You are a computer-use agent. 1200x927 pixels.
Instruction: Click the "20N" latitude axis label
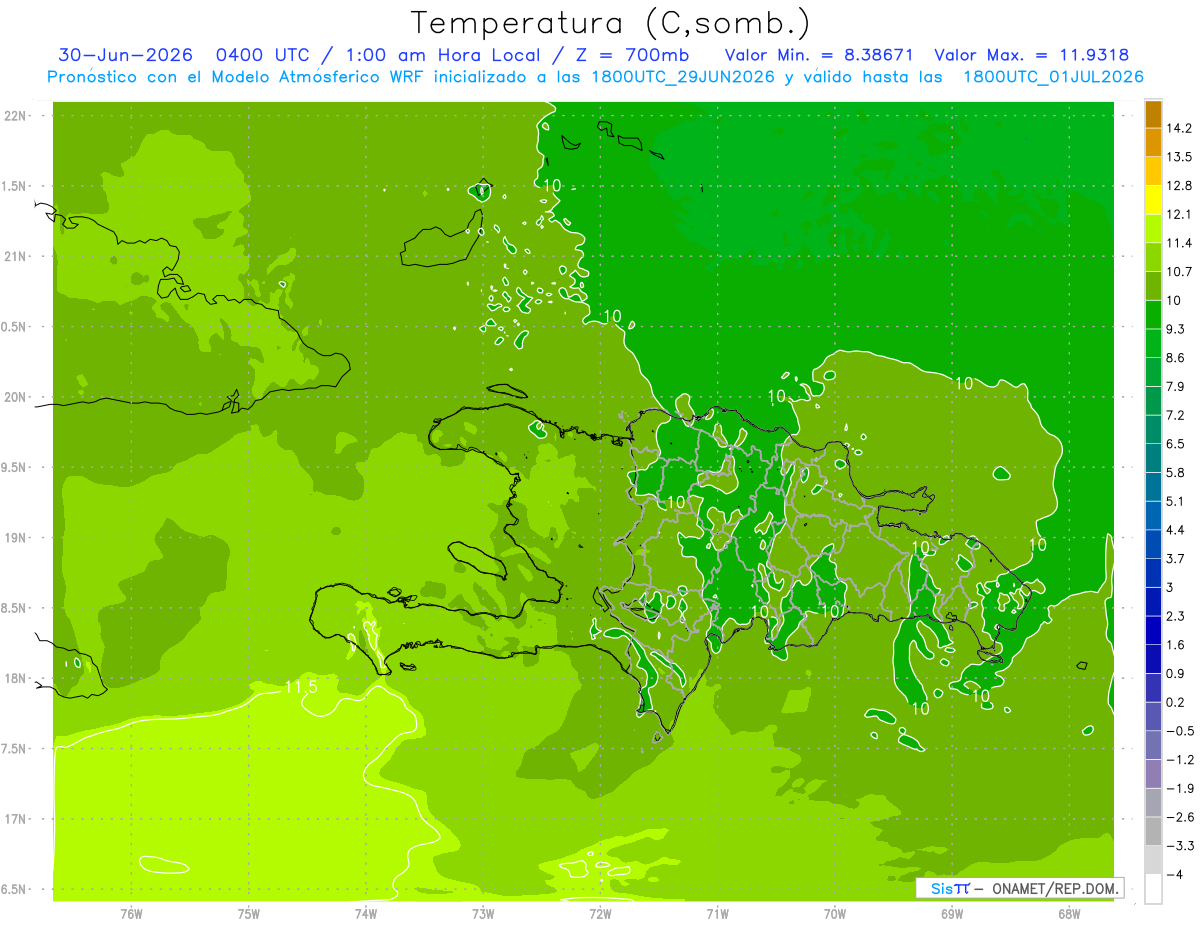16,397
